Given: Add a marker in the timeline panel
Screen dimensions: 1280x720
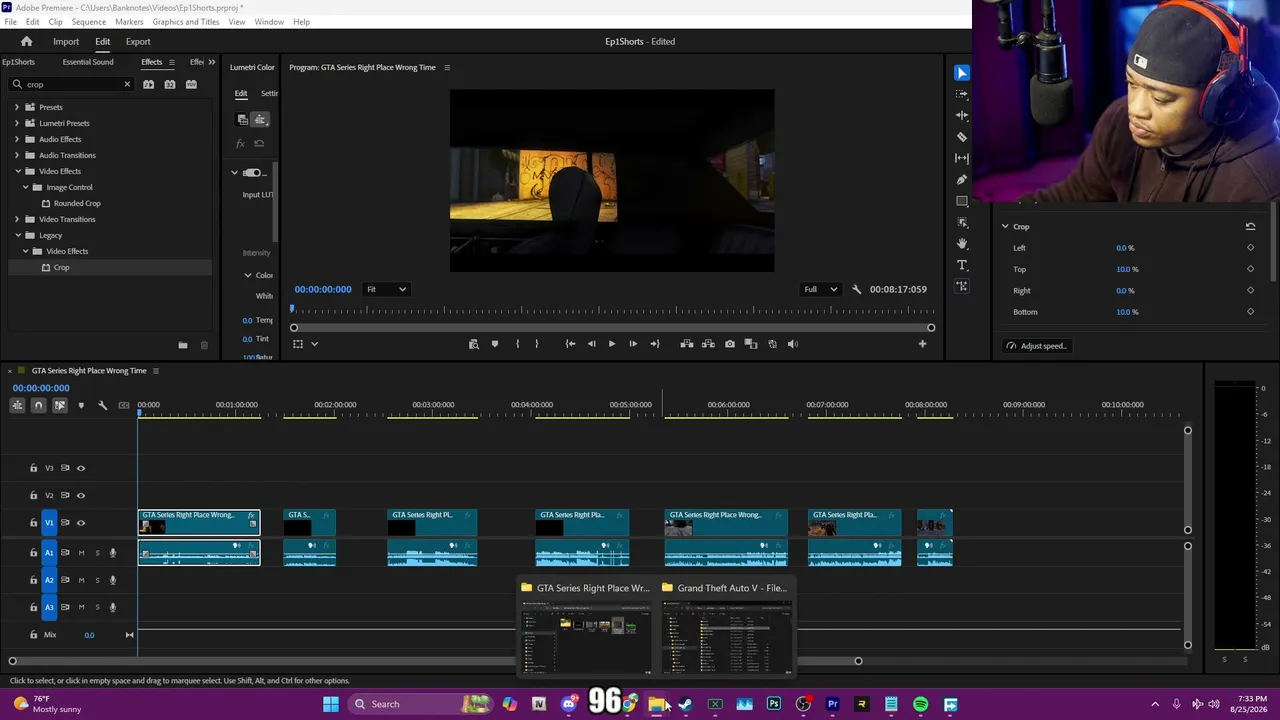Looking at the screenshot, I should pos(81,405).
